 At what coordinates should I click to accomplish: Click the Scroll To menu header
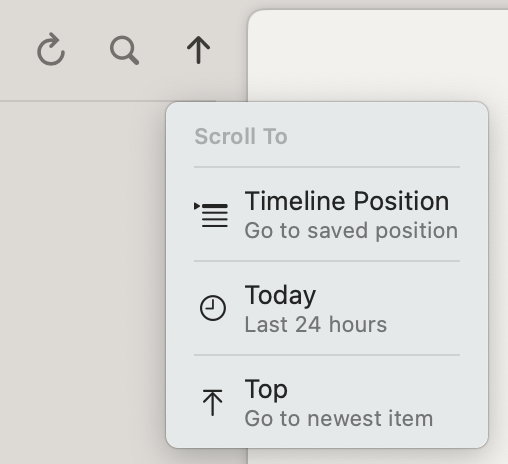coord(241,136)
